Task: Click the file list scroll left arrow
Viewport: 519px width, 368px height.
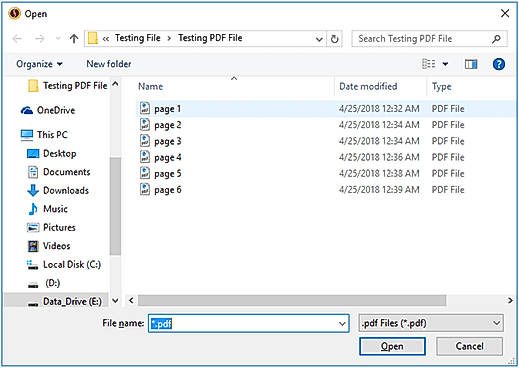Action: click(131, 300)
